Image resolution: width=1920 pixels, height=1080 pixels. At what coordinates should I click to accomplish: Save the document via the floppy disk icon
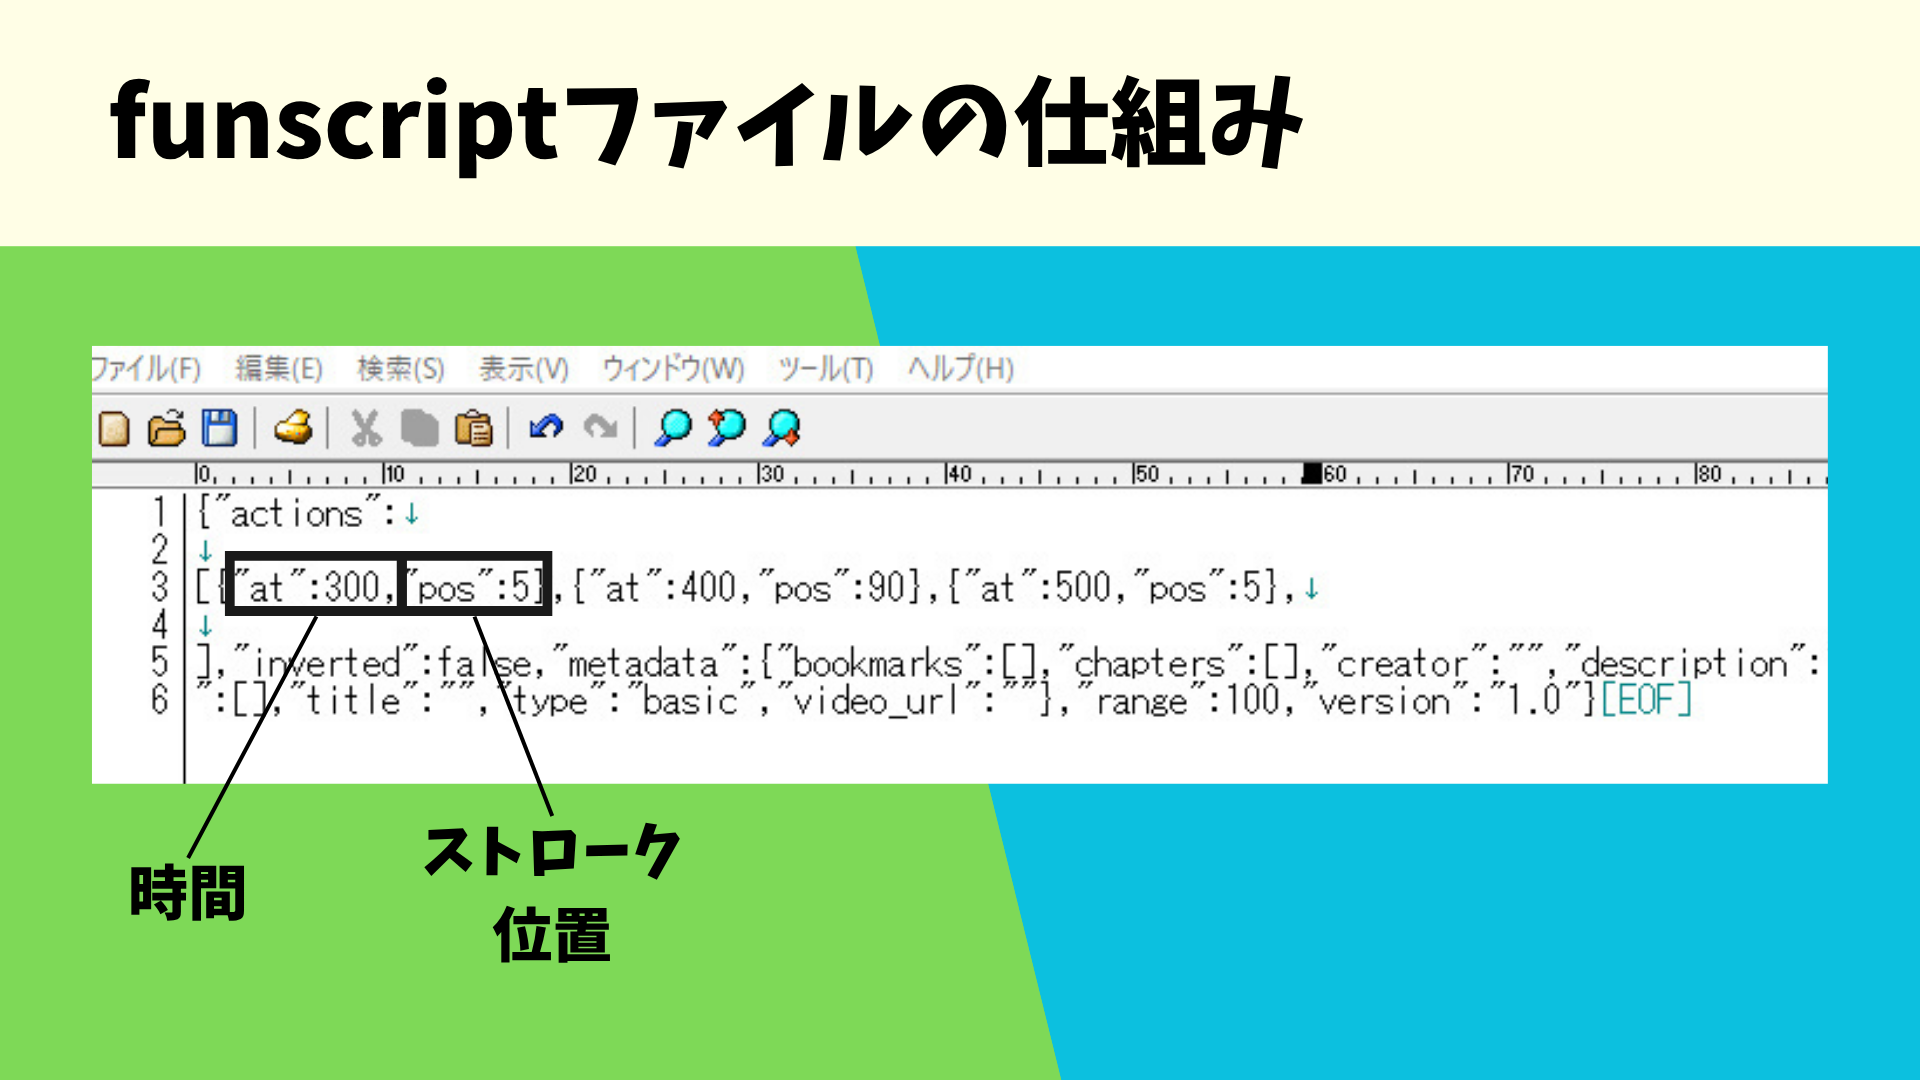tap(219, 430)
